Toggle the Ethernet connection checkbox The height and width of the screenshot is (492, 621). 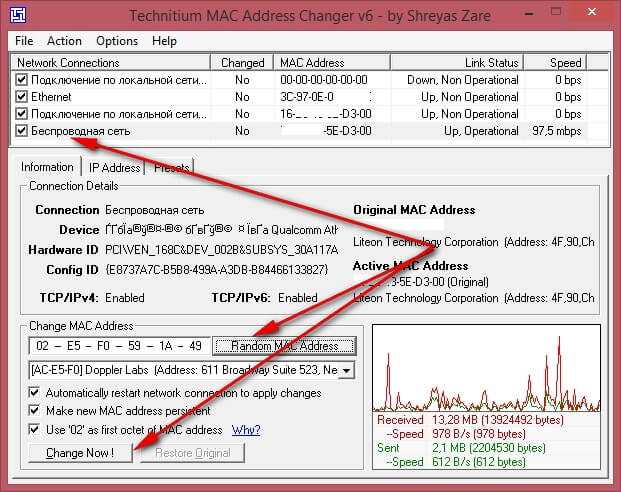point(21,97)
